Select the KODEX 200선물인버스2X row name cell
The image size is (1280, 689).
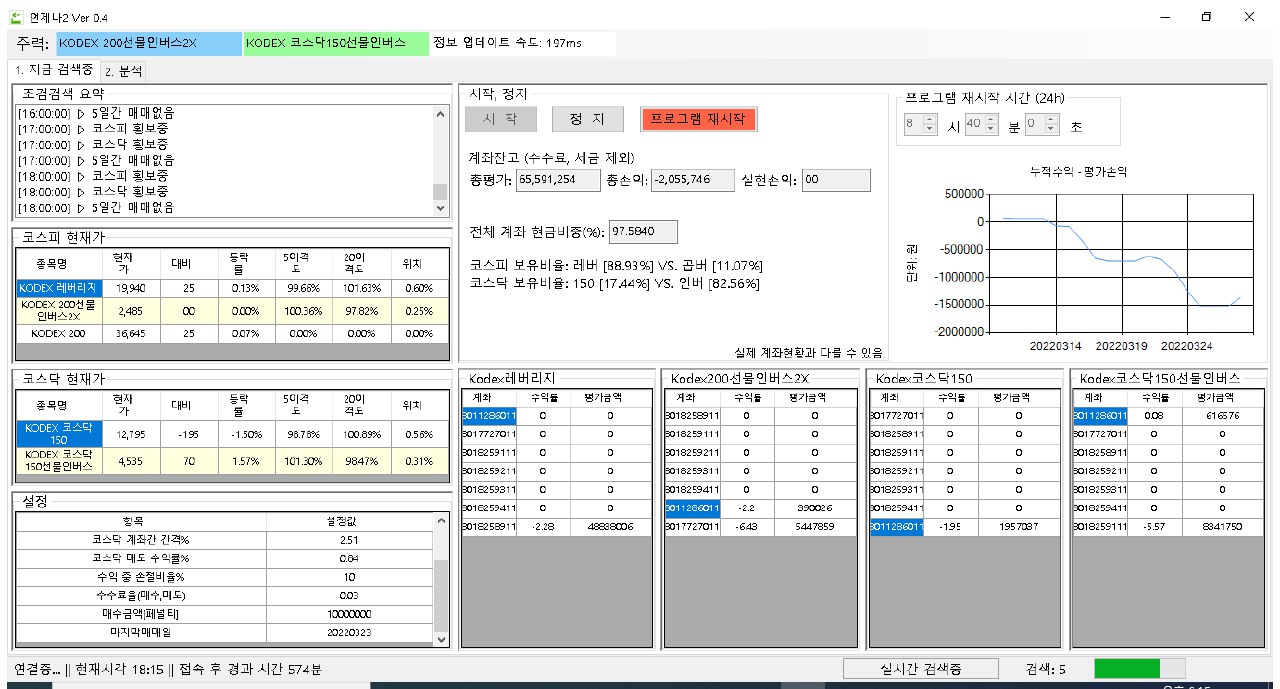coord(57,310)
